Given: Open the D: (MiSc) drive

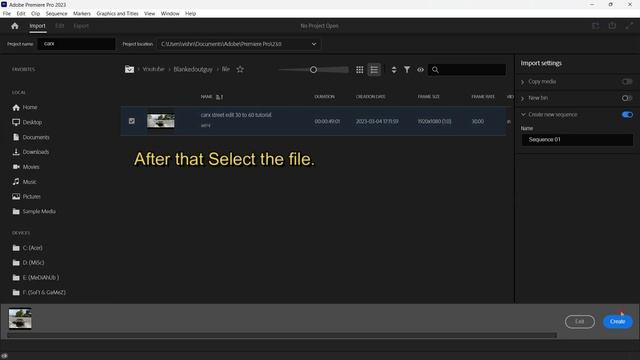Looking at the screenshot, I should [x=28, y=262].
